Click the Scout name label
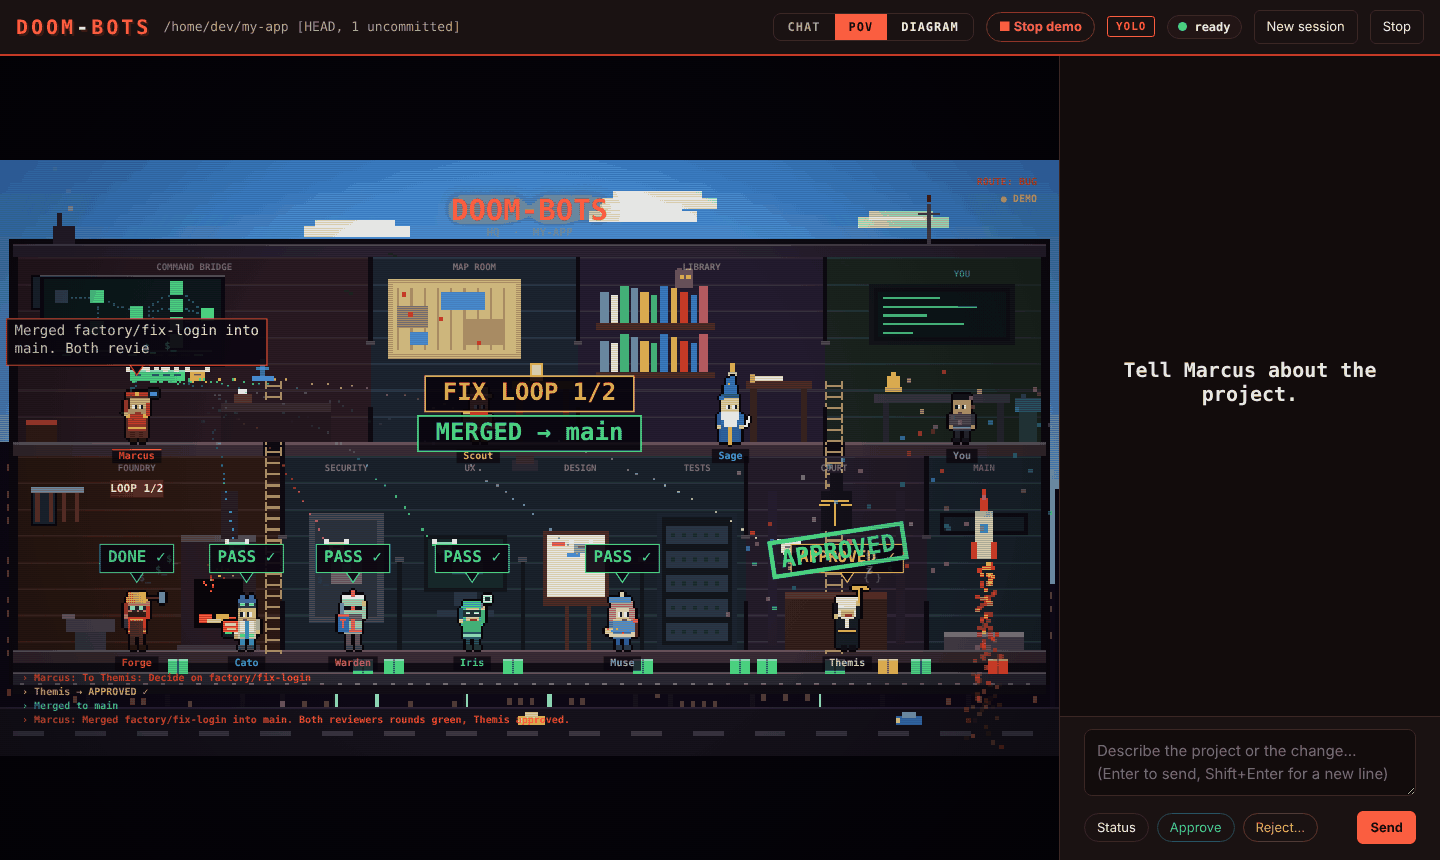 (x=478, y=456)
